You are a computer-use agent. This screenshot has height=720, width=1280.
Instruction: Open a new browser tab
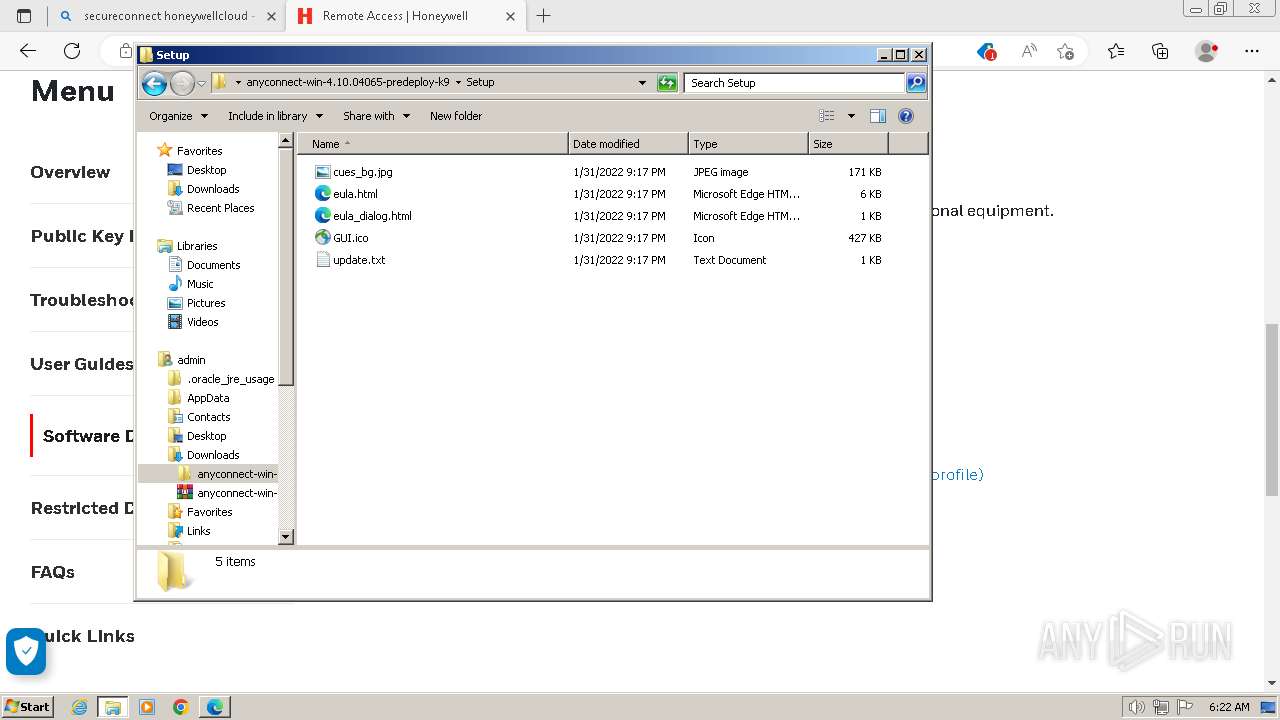click(x=543, y=16)
